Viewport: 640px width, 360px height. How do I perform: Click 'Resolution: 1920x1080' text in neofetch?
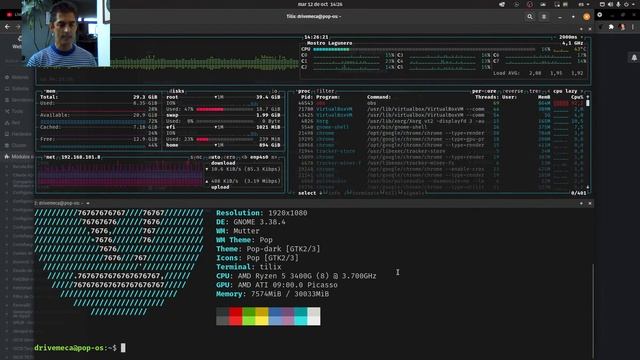[x=262, y=213]
